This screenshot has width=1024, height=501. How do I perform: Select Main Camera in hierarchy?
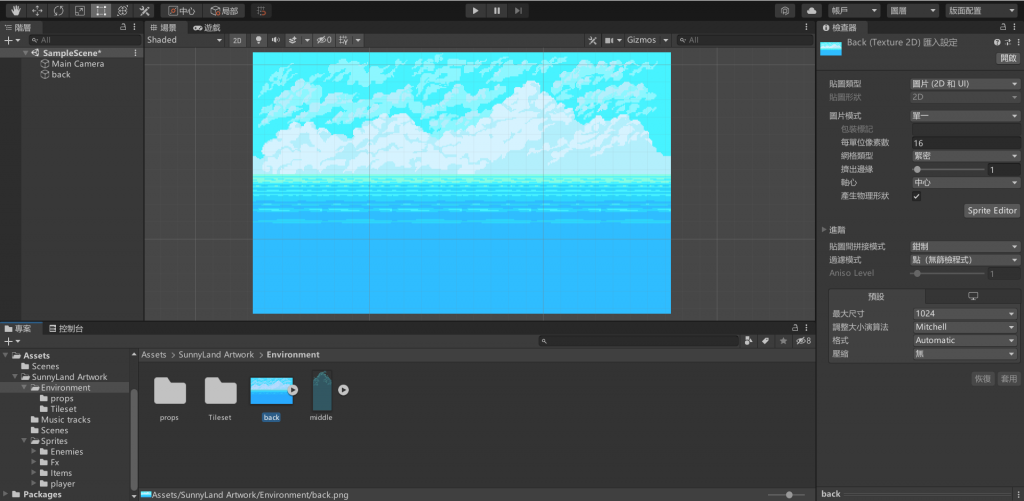(78, 64)
